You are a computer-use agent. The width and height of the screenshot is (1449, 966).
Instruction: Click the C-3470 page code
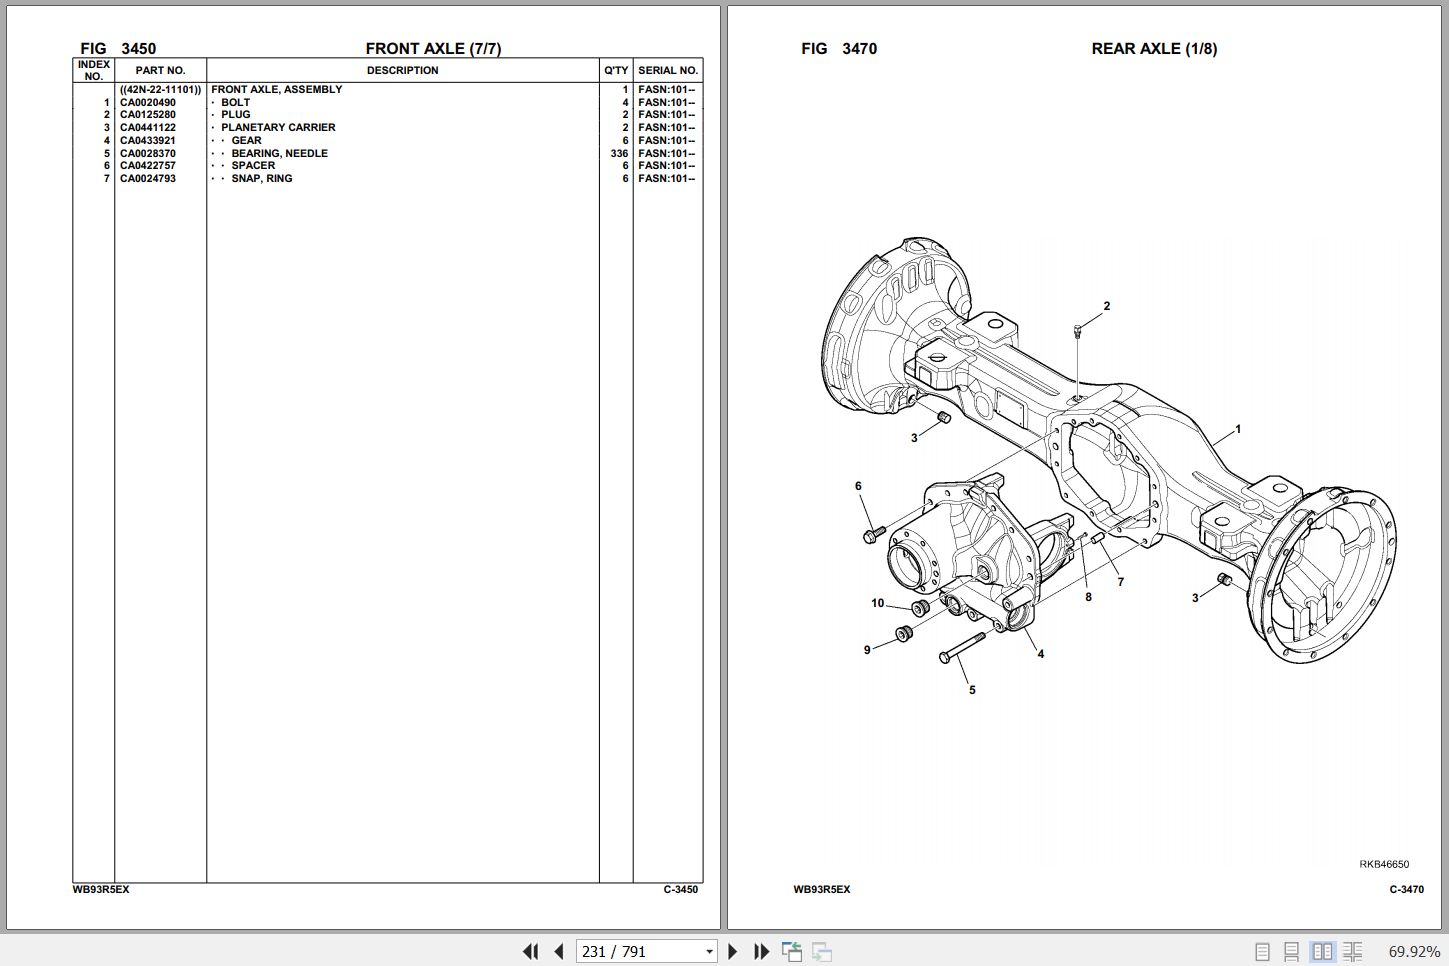pos(1406,889)
